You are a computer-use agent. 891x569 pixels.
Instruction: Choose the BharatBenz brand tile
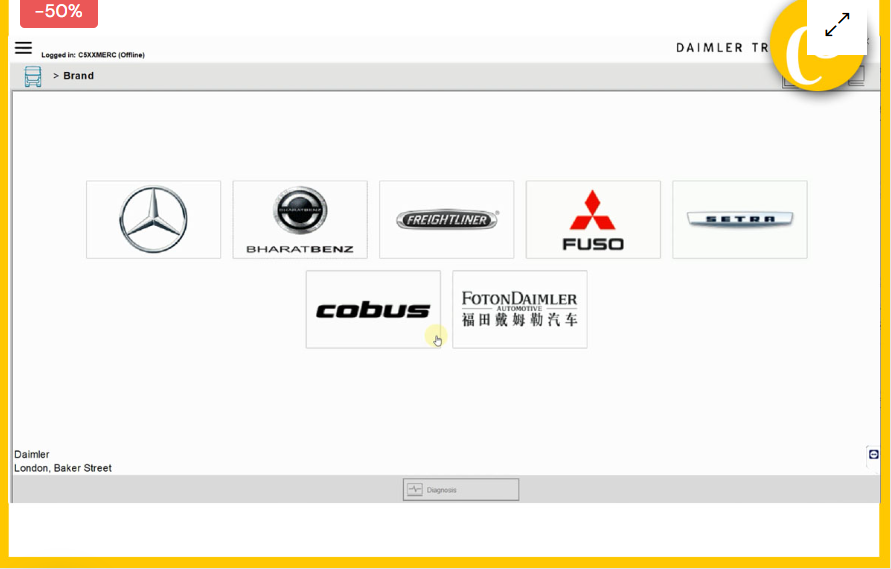pos(300,220)
